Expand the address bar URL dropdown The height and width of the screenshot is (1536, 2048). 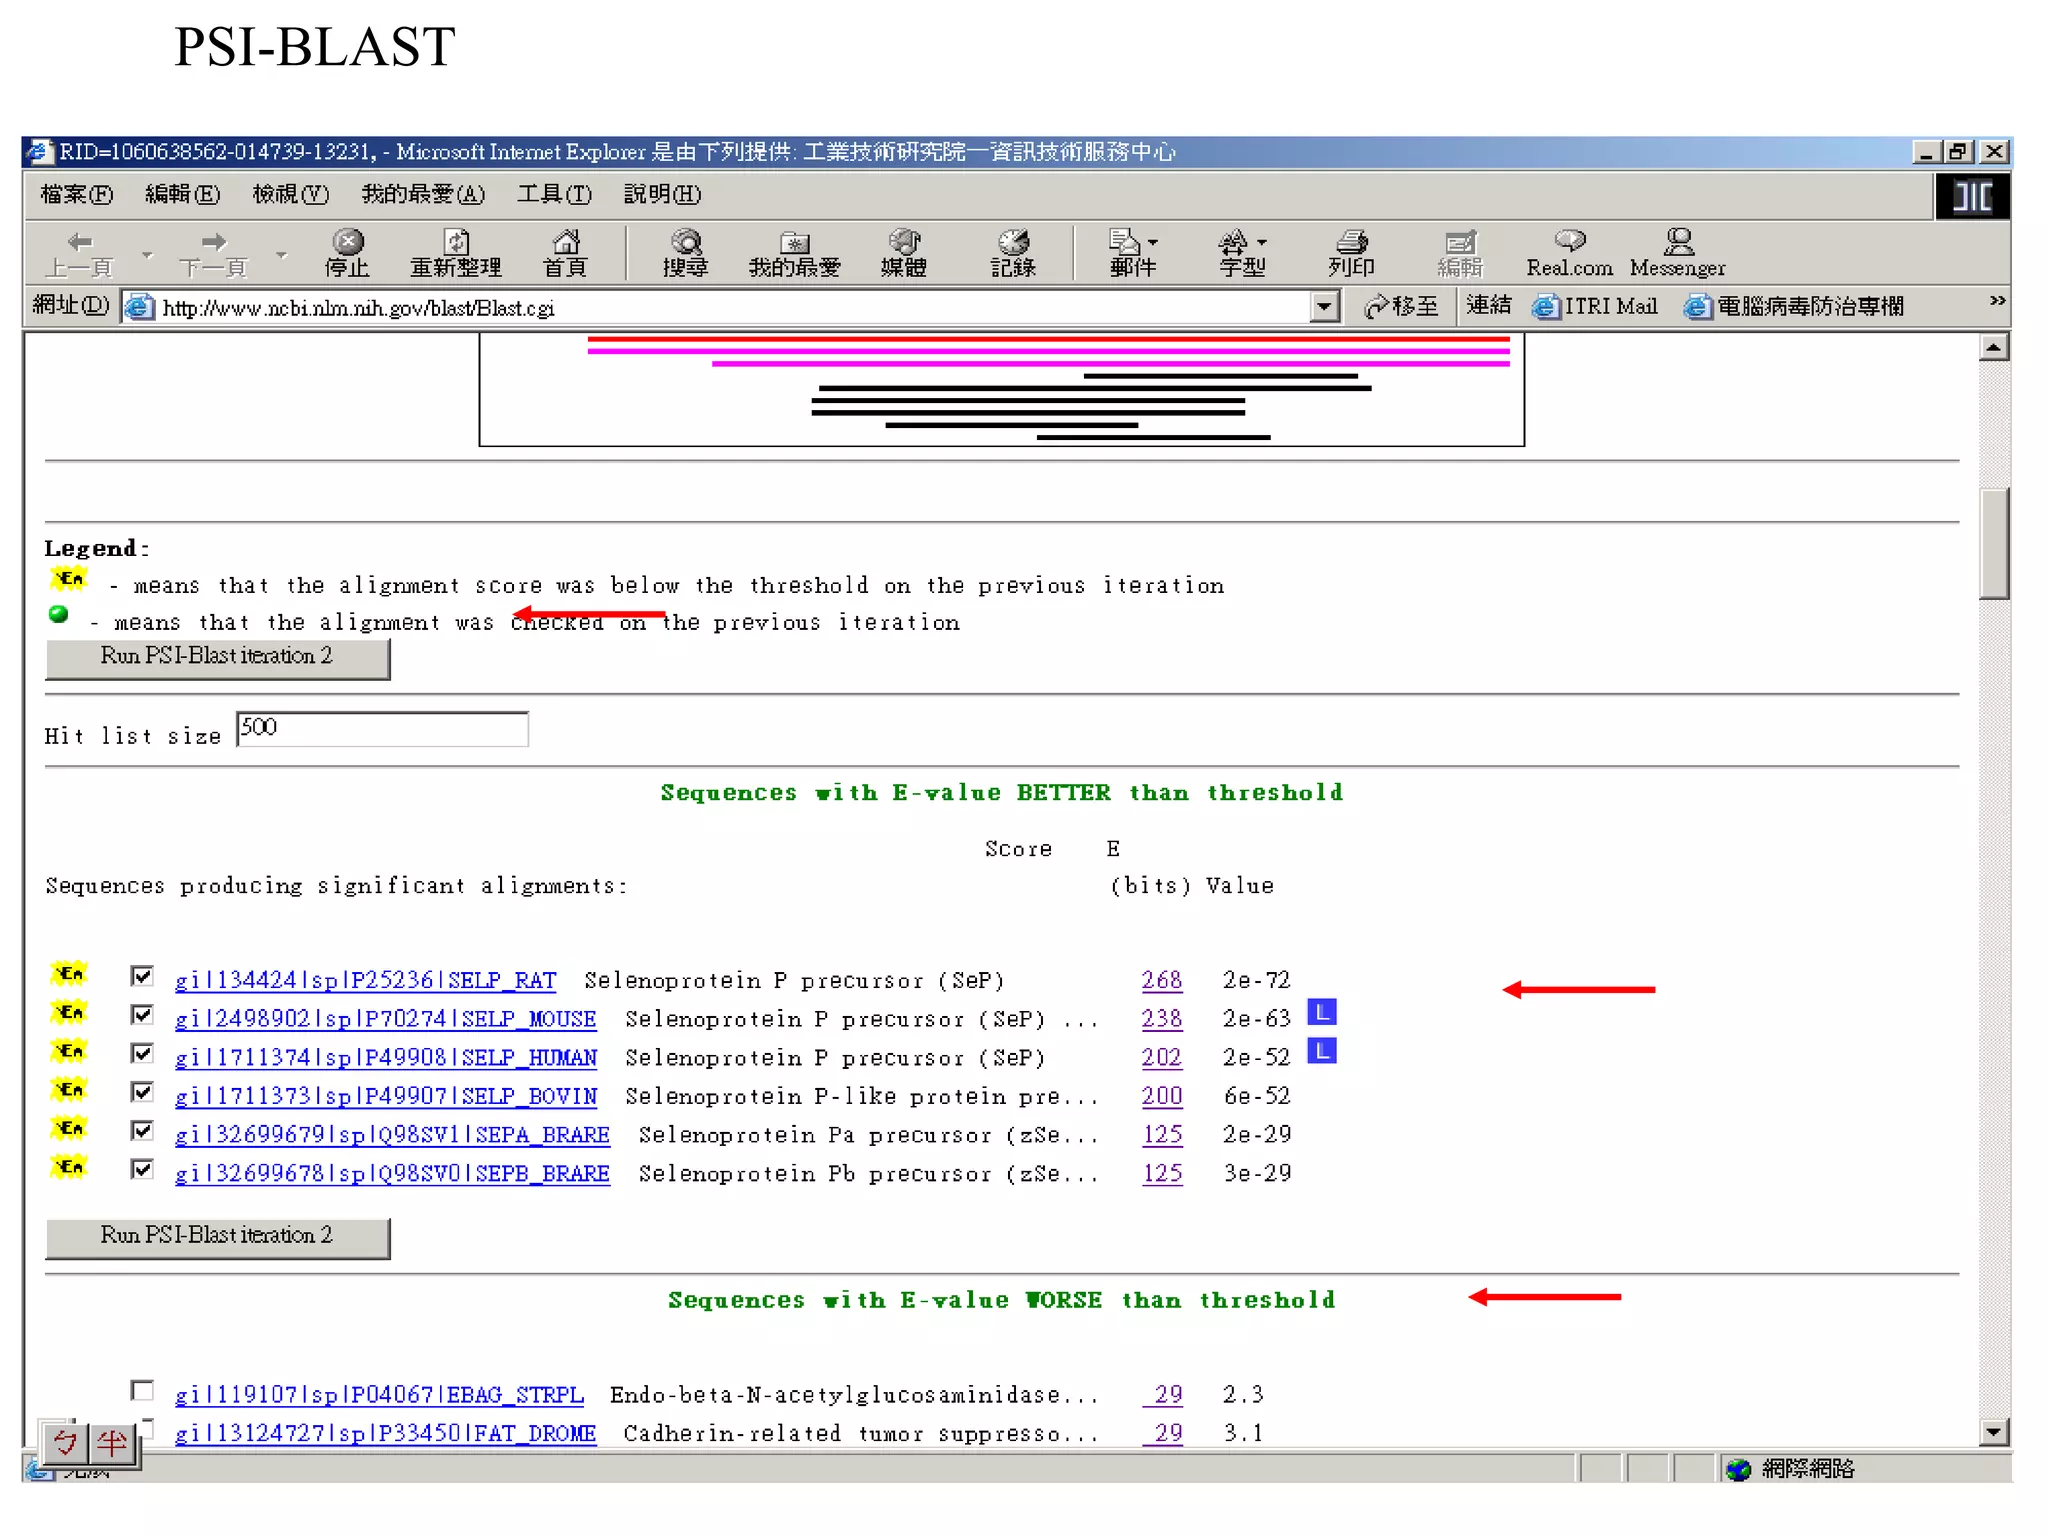[x=1324, y=307]
